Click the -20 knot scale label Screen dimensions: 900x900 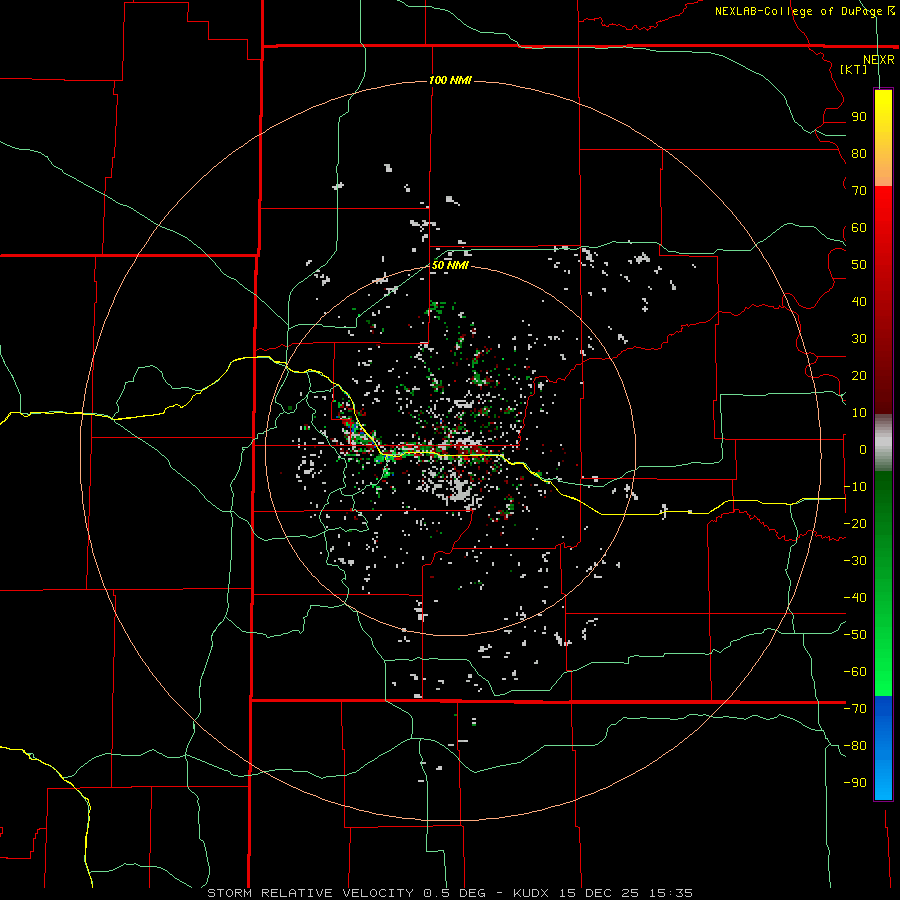pos(855,523)
